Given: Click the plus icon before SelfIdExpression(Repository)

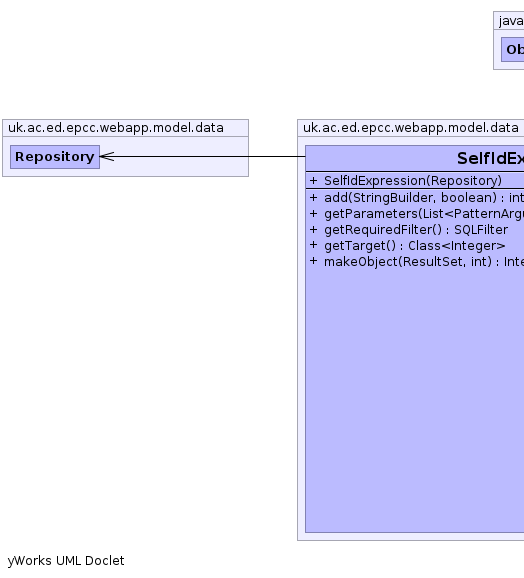Looking at the screenshot, I should click(x=314, y=181).
